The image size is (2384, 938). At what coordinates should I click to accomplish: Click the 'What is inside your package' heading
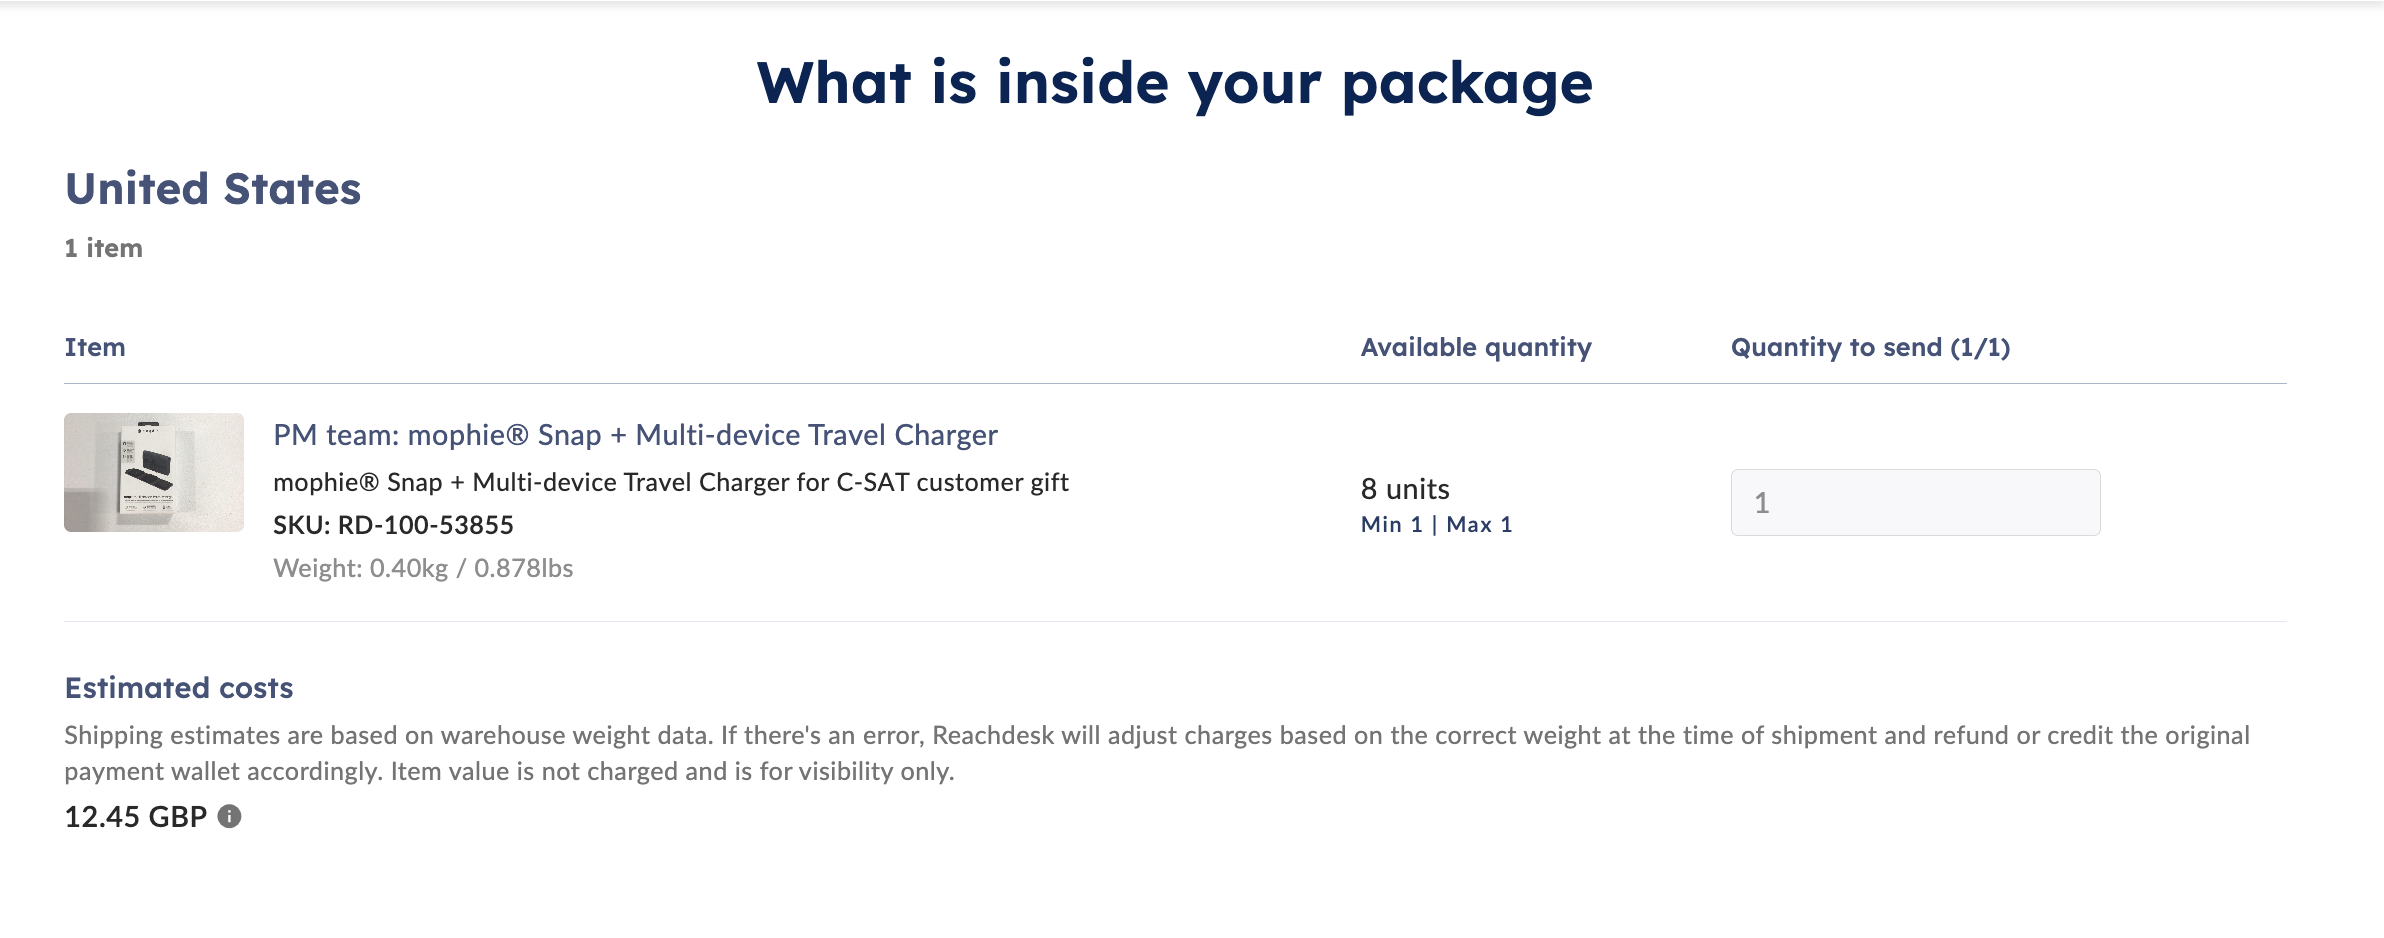(1174, 83)
